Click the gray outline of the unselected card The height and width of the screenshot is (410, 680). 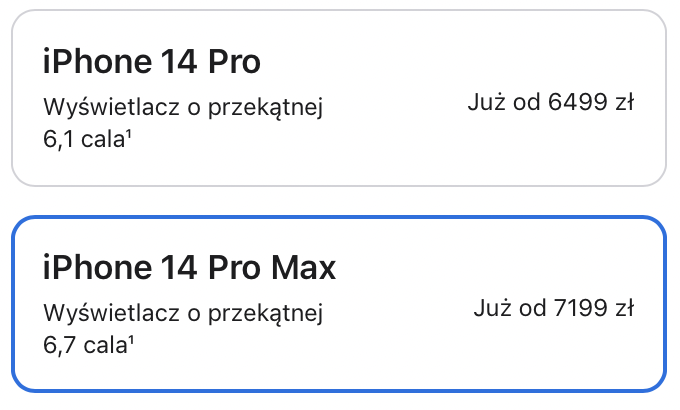[x=339, y=10]
